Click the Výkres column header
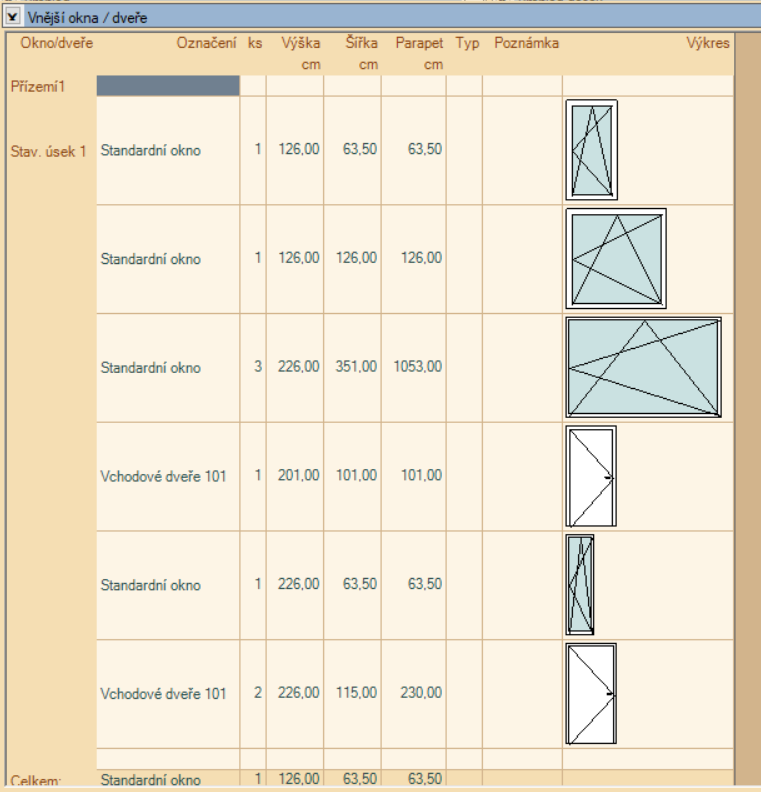 tap(707, 43)
